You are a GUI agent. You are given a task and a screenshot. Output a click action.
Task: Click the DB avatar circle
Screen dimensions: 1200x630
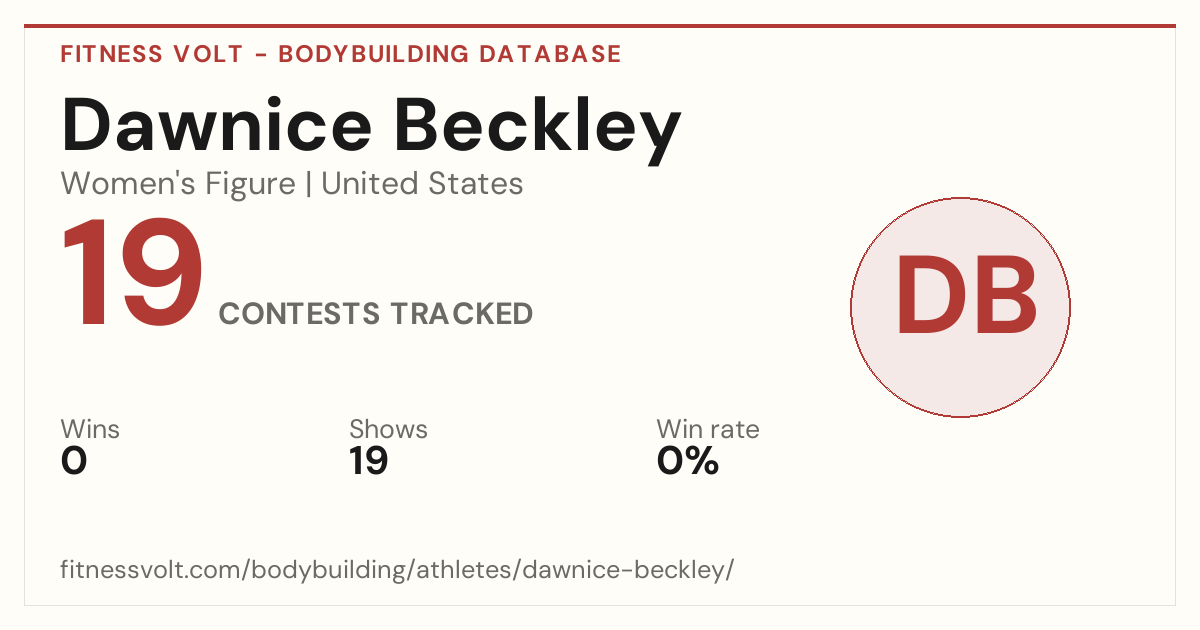(960, 307)
